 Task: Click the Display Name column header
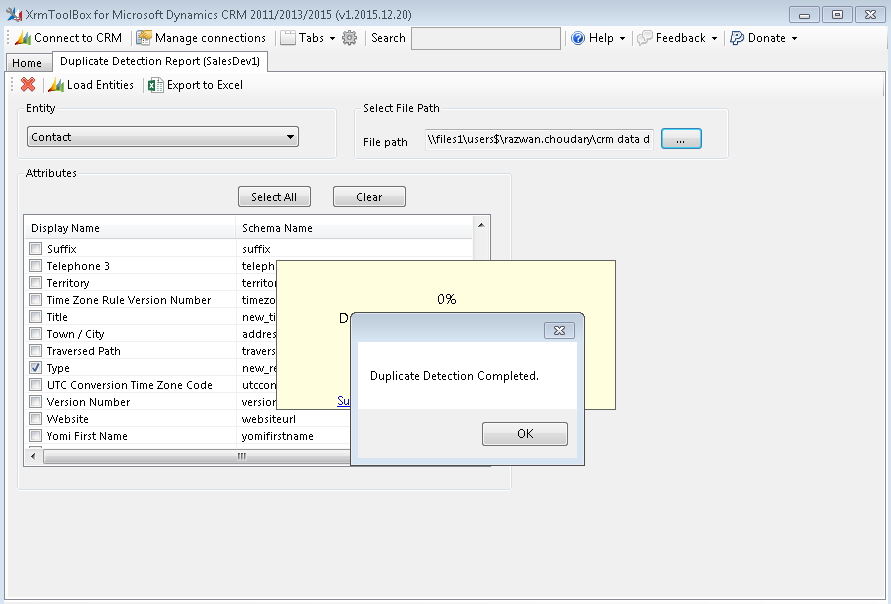[x=130, y=228]
